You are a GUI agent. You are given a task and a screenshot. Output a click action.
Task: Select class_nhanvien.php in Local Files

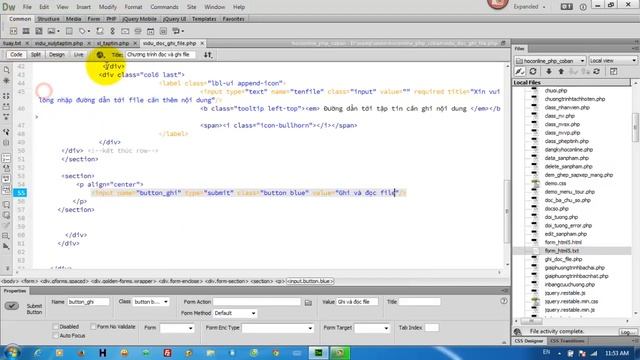point(567,108)
